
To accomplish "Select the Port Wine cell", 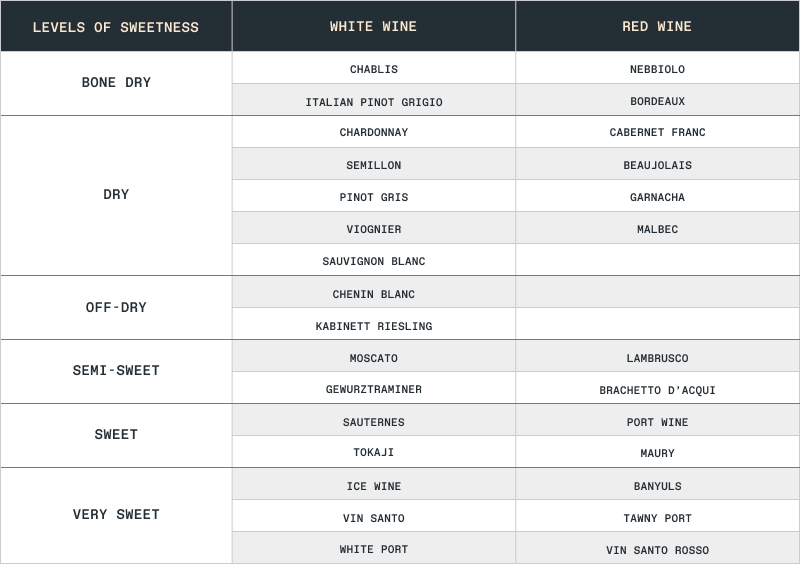I will click(x=657, y=420).
